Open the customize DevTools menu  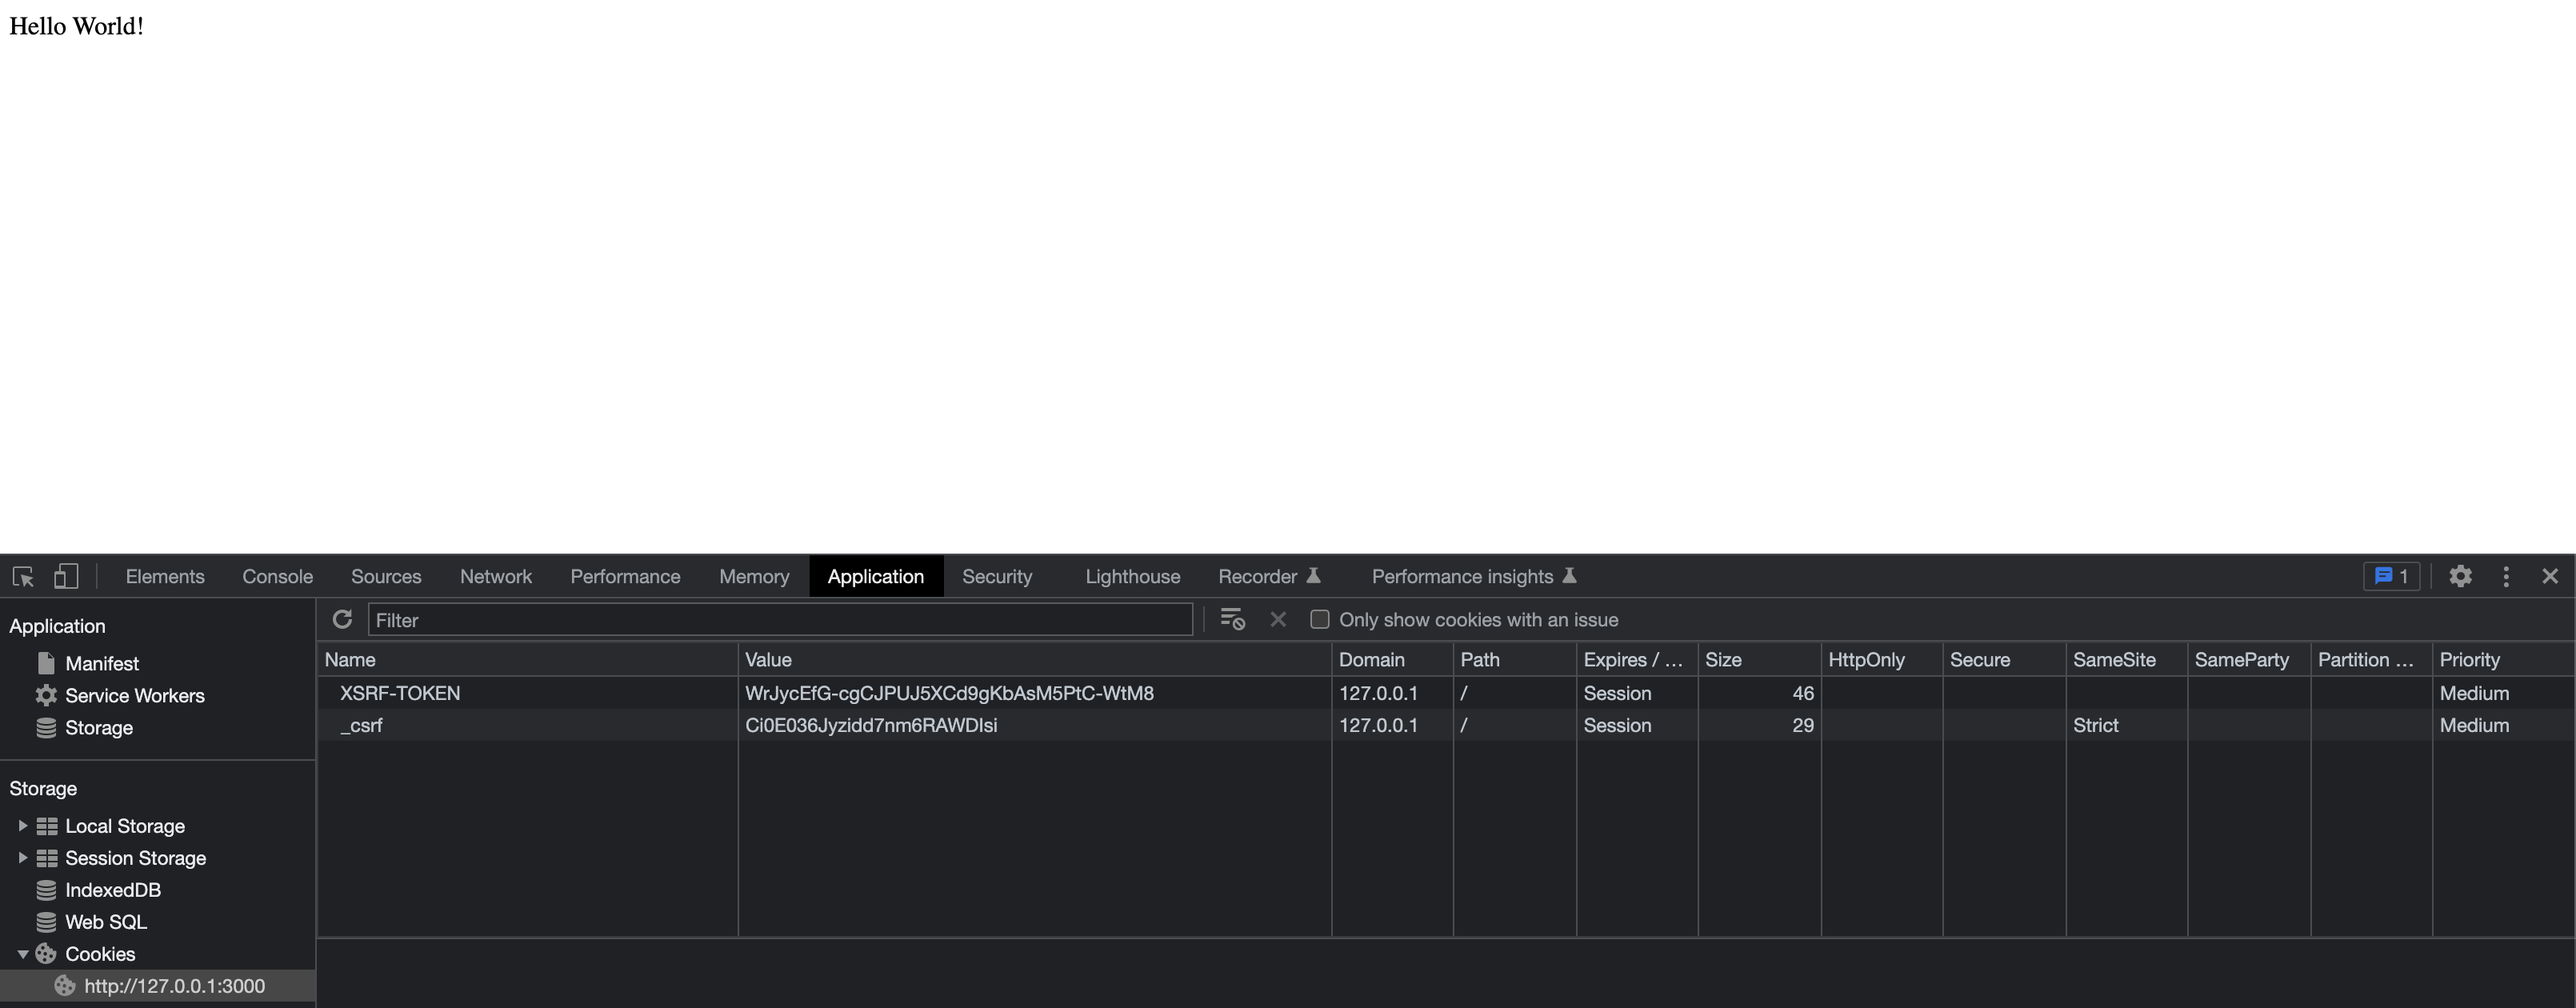pyautogui.click(x=2506, y=576)
